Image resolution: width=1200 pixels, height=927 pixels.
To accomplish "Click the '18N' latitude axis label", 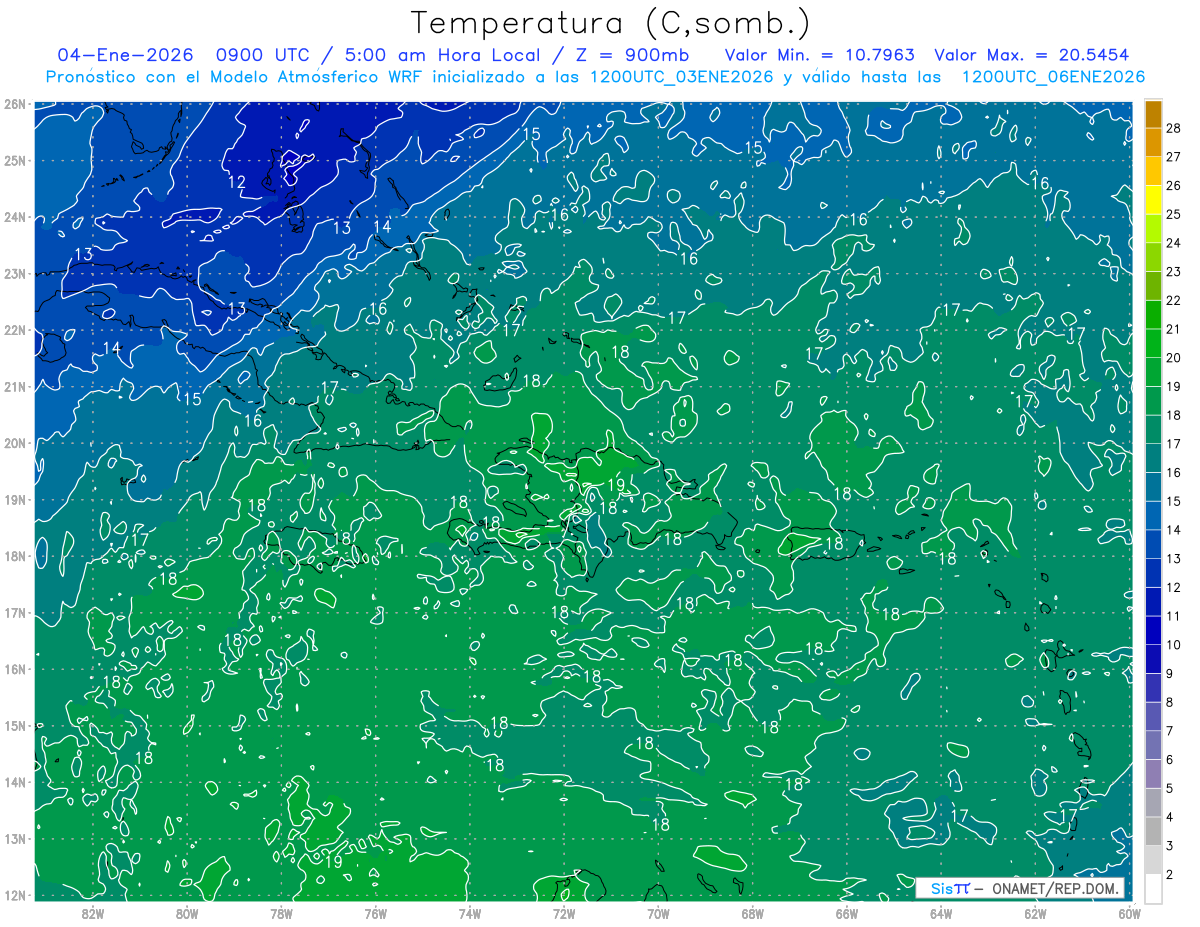I will click(x=14, y=556).
